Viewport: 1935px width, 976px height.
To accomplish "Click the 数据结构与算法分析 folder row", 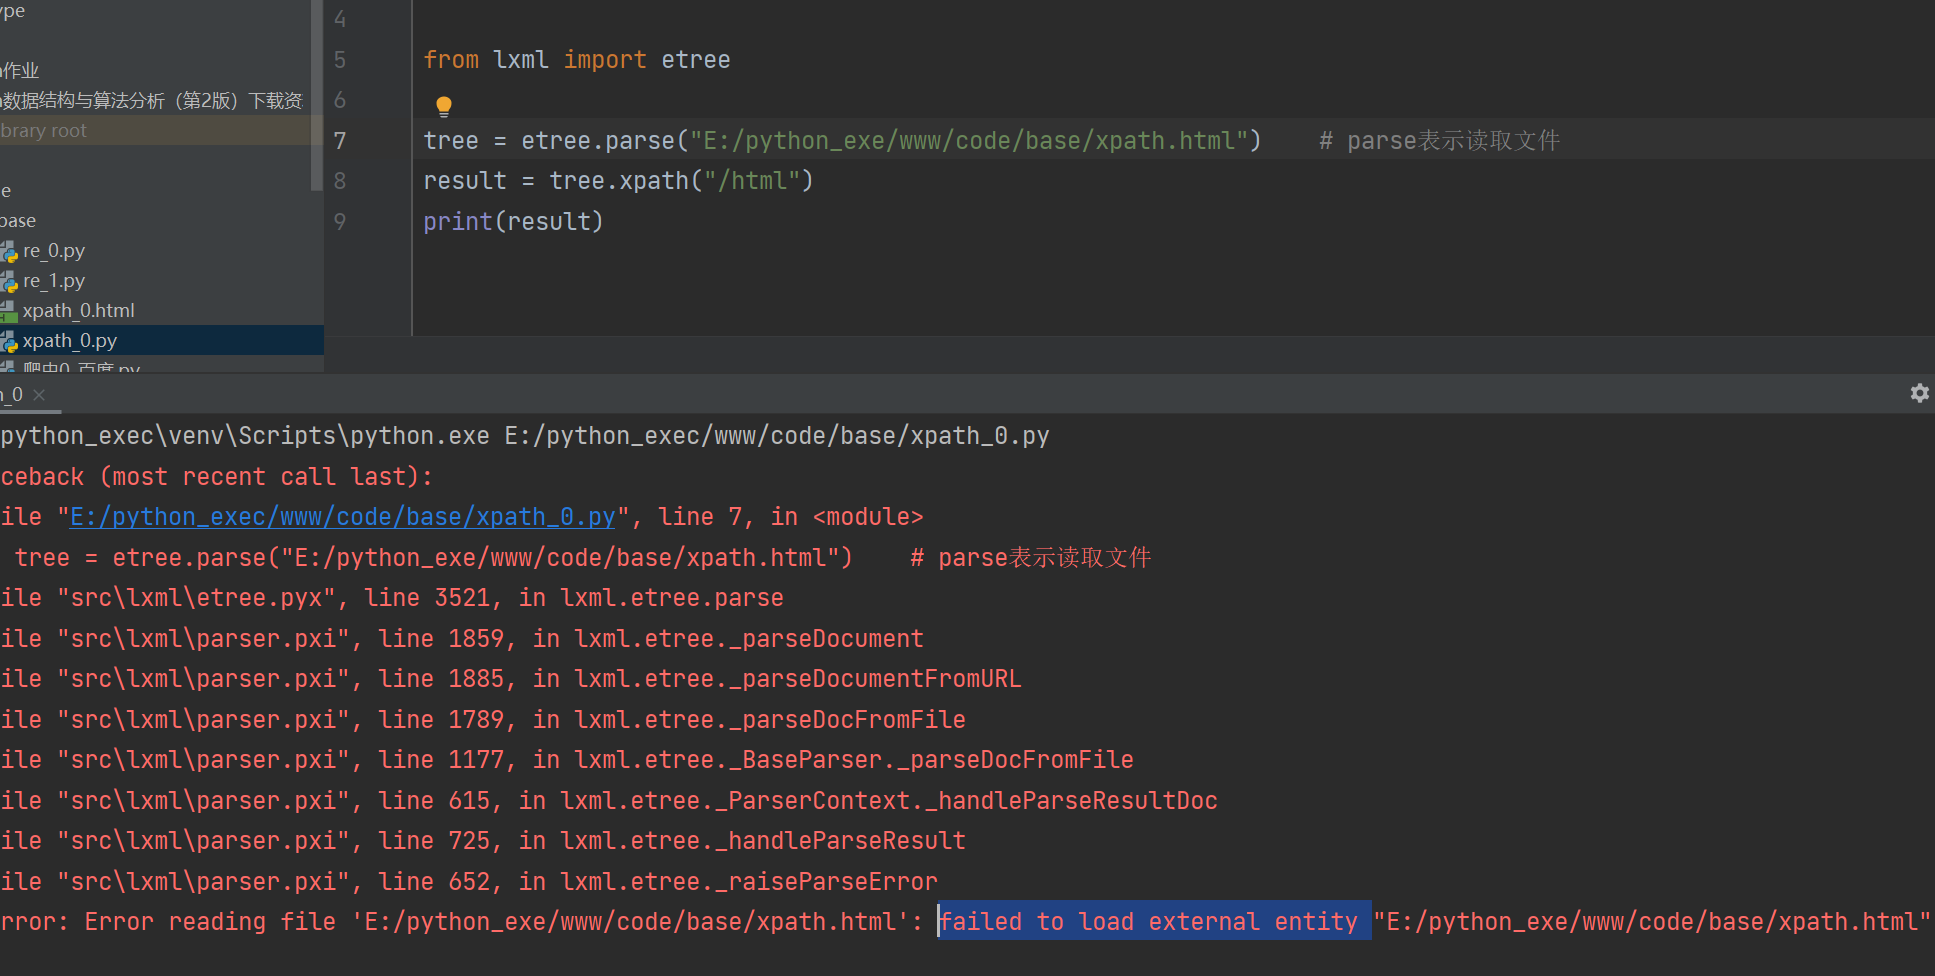I will pos(152,101).
